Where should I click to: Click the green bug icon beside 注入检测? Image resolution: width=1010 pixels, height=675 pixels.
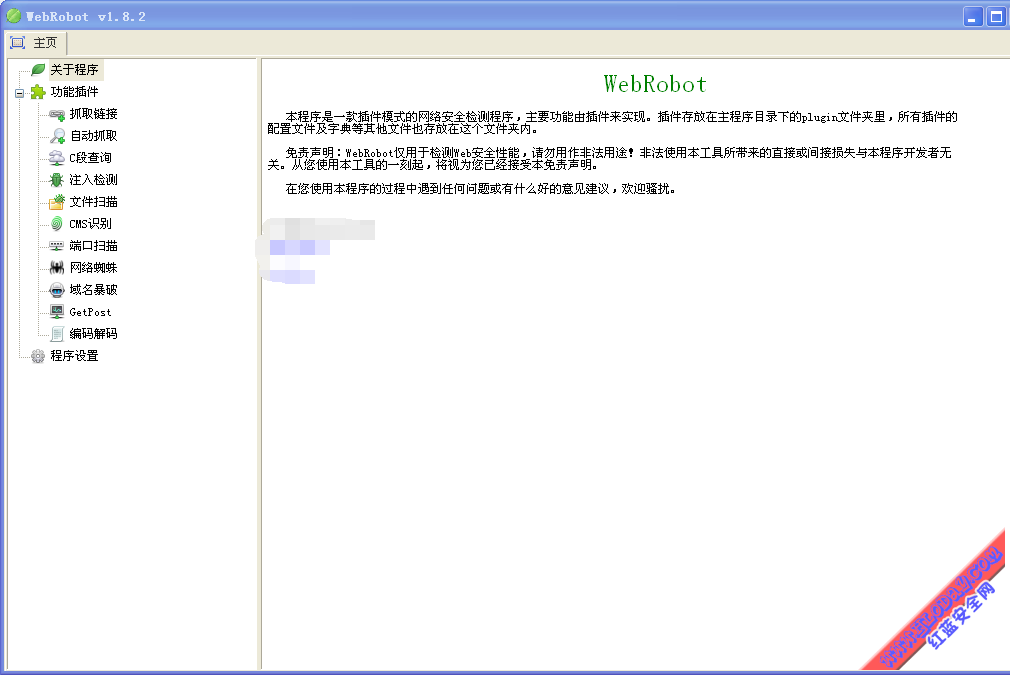point(57,180)
